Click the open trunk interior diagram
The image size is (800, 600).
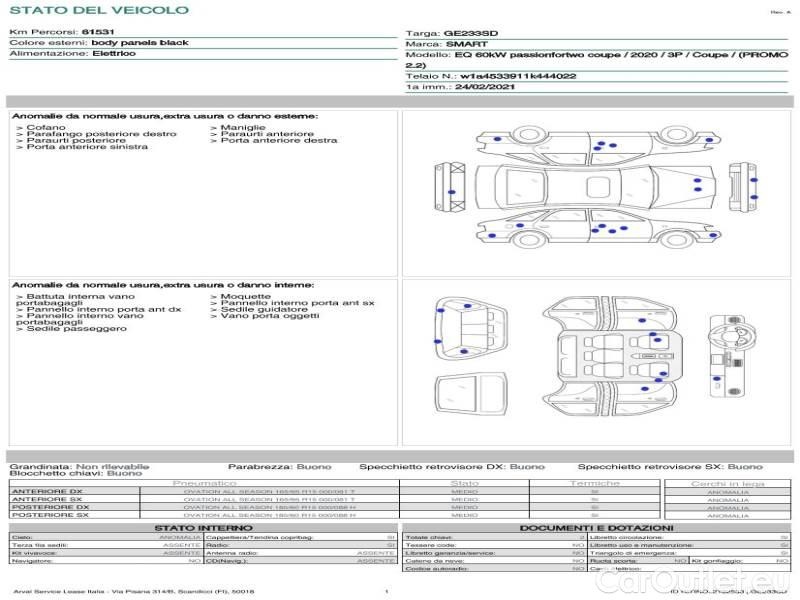[471, 329]
